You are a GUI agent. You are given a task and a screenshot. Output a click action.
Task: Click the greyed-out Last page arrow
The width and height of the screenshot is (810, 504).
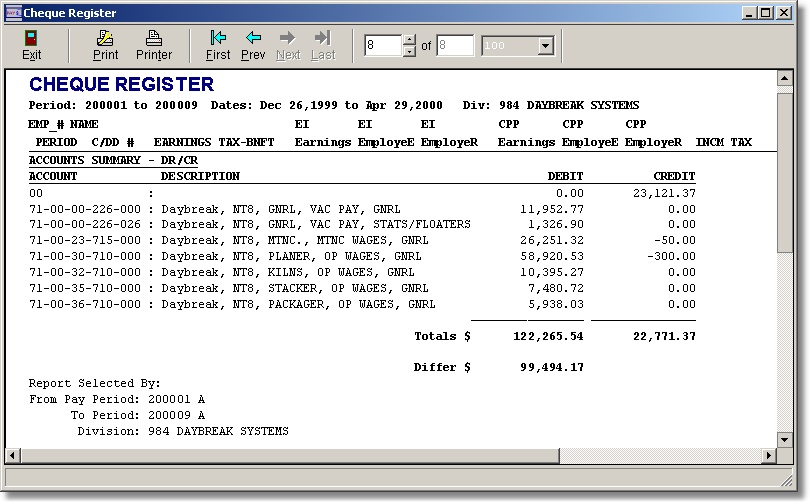tap(323, 45)
